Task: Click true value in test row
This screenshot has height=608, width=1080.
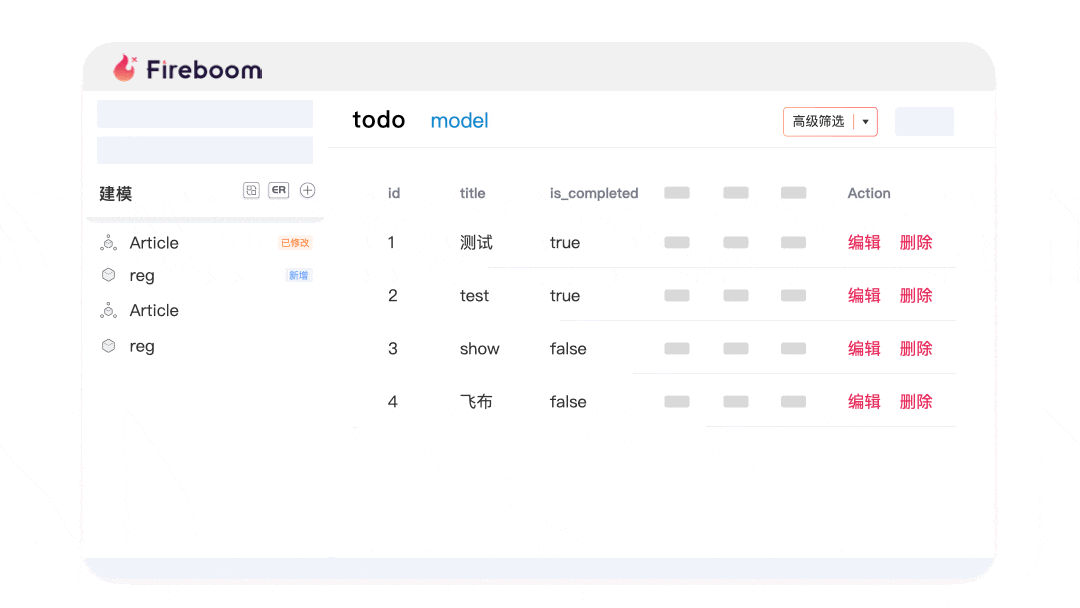Action: point(565,295)
